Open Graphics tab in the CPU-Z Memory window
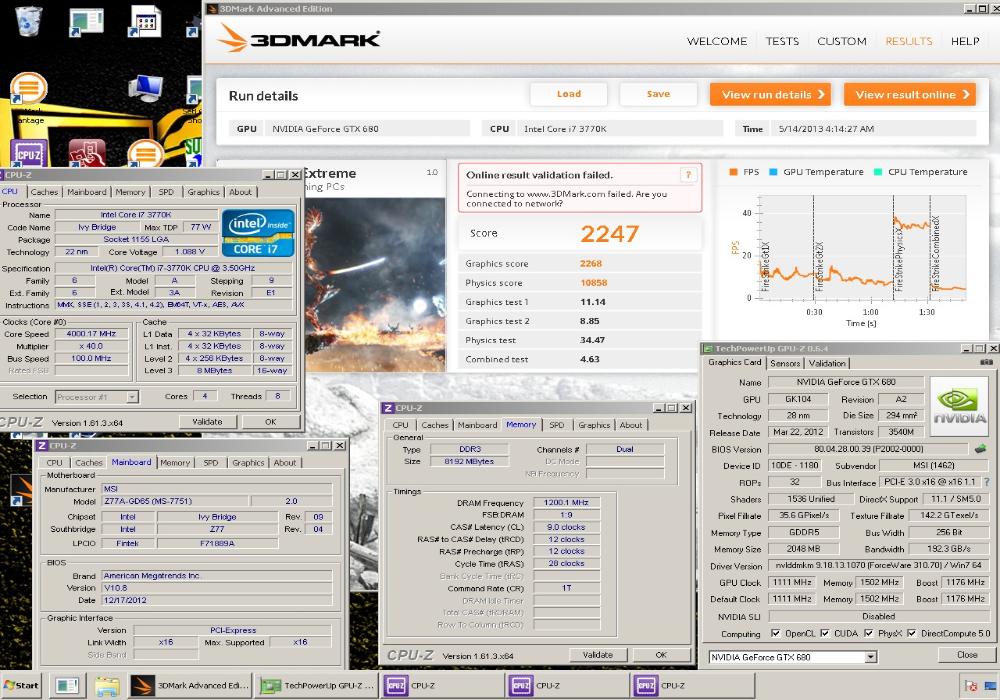Screen dimensions: 1000x700 click(594, 425)
